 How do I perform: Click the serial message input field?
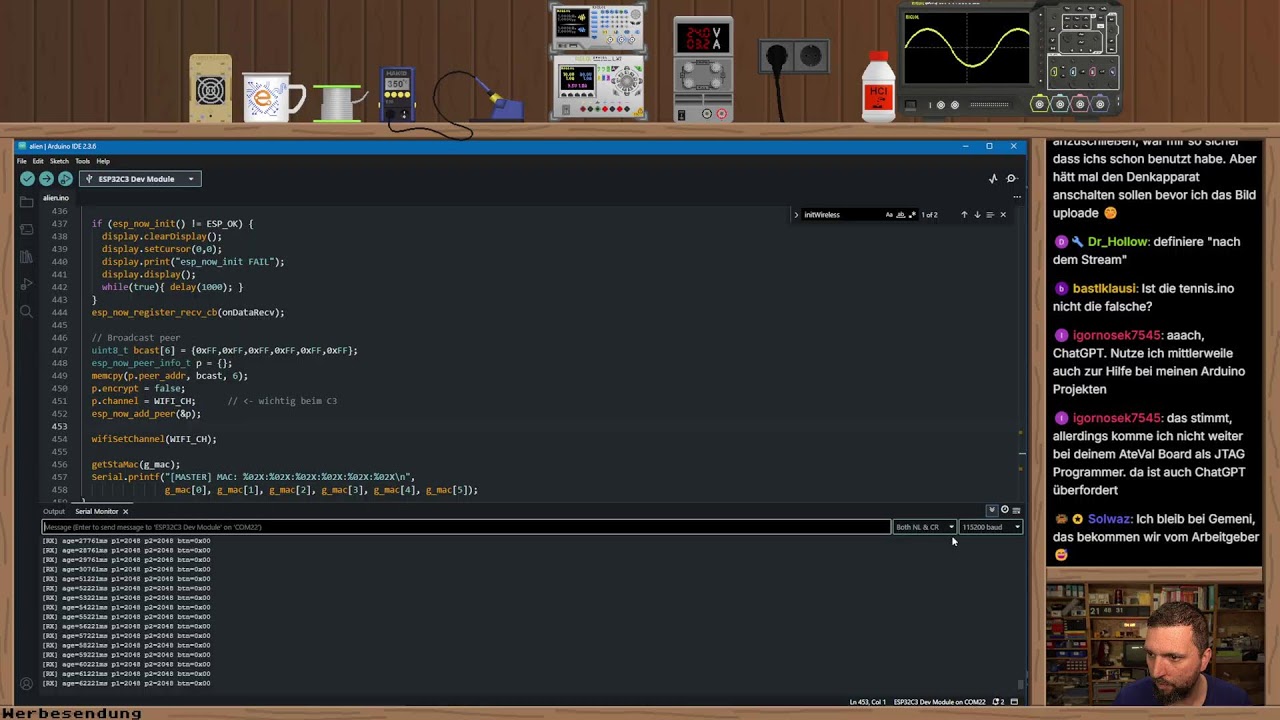coord(466,527)
